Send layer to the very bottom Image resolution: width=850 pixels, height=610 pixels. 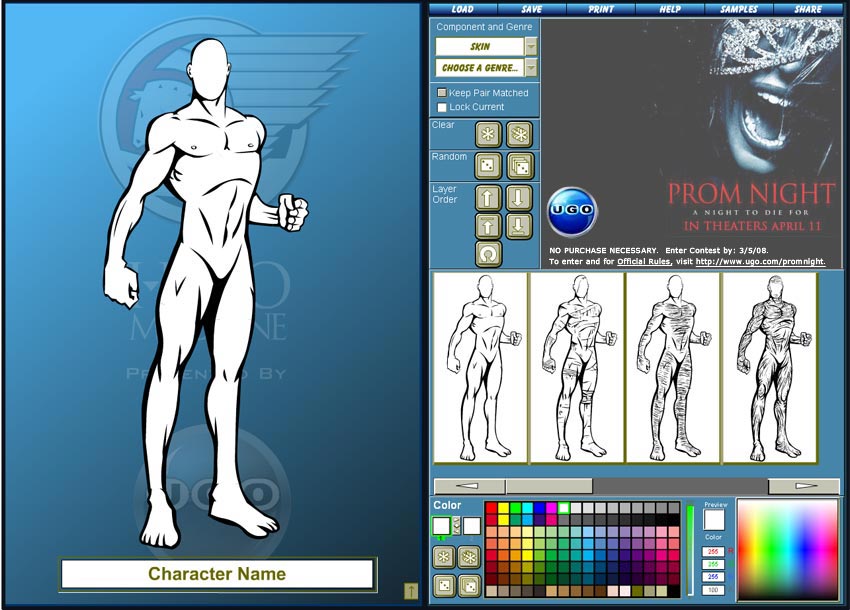click(x=518, y=226)
